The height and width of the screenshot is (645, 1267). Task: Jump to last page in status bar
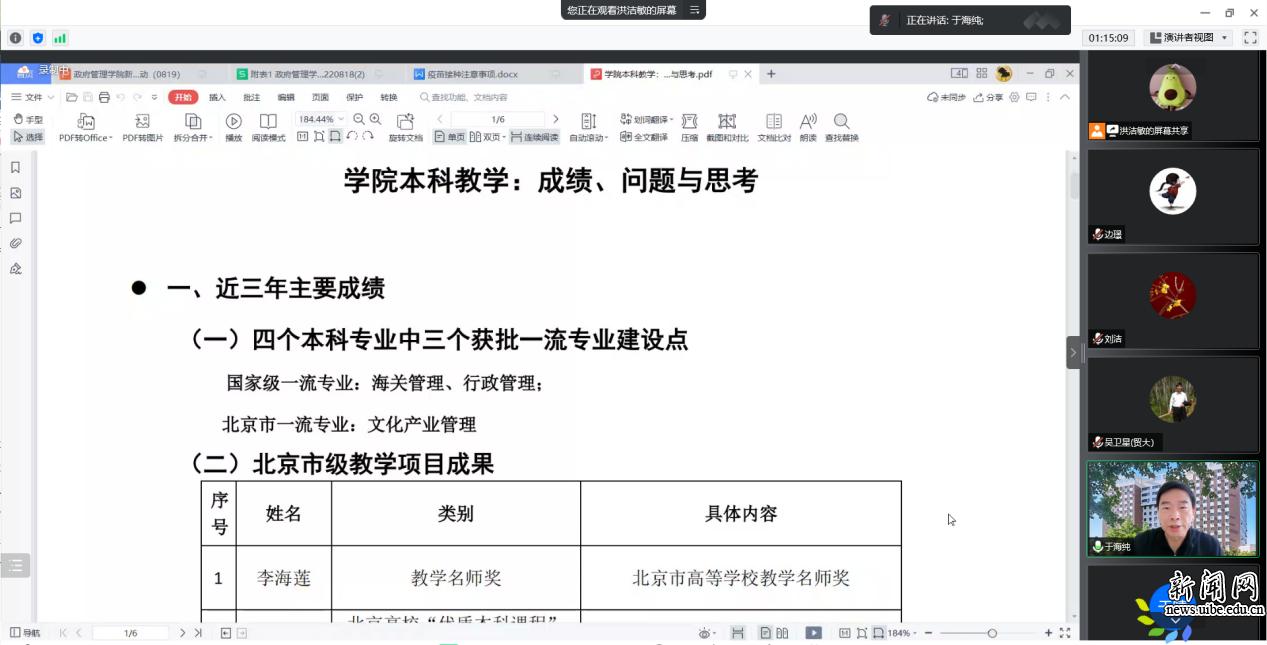[198, 633]
